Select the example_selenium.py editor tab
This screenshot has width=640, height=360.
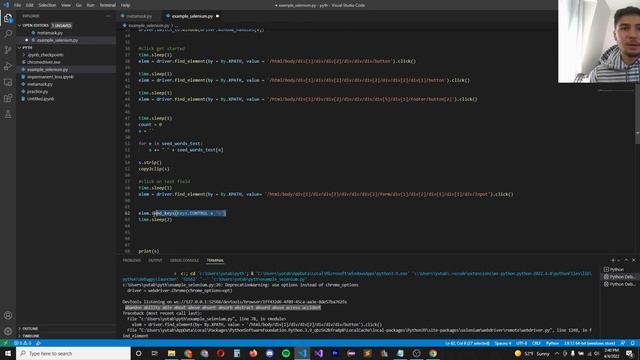coord(192,16)
